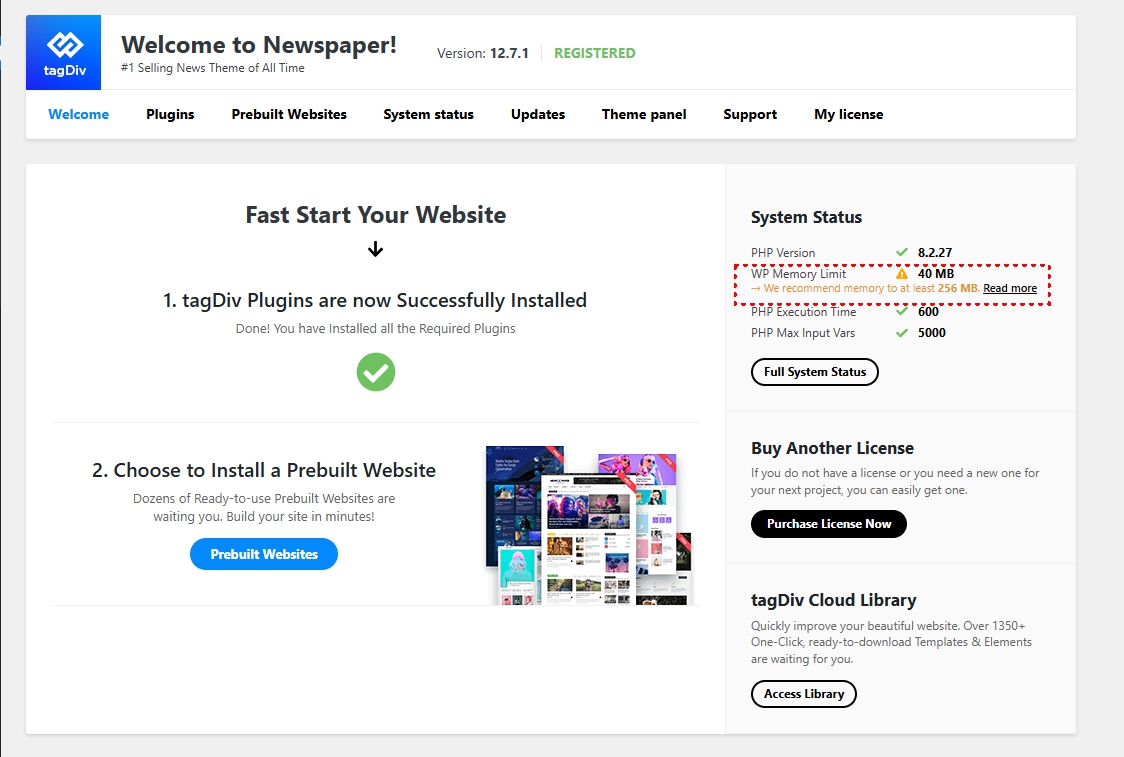The height and width of the screenshot is (757, 1124).
Task: Click '#1 Selling News Theme of All Time'
Action: tap(213, 68)
